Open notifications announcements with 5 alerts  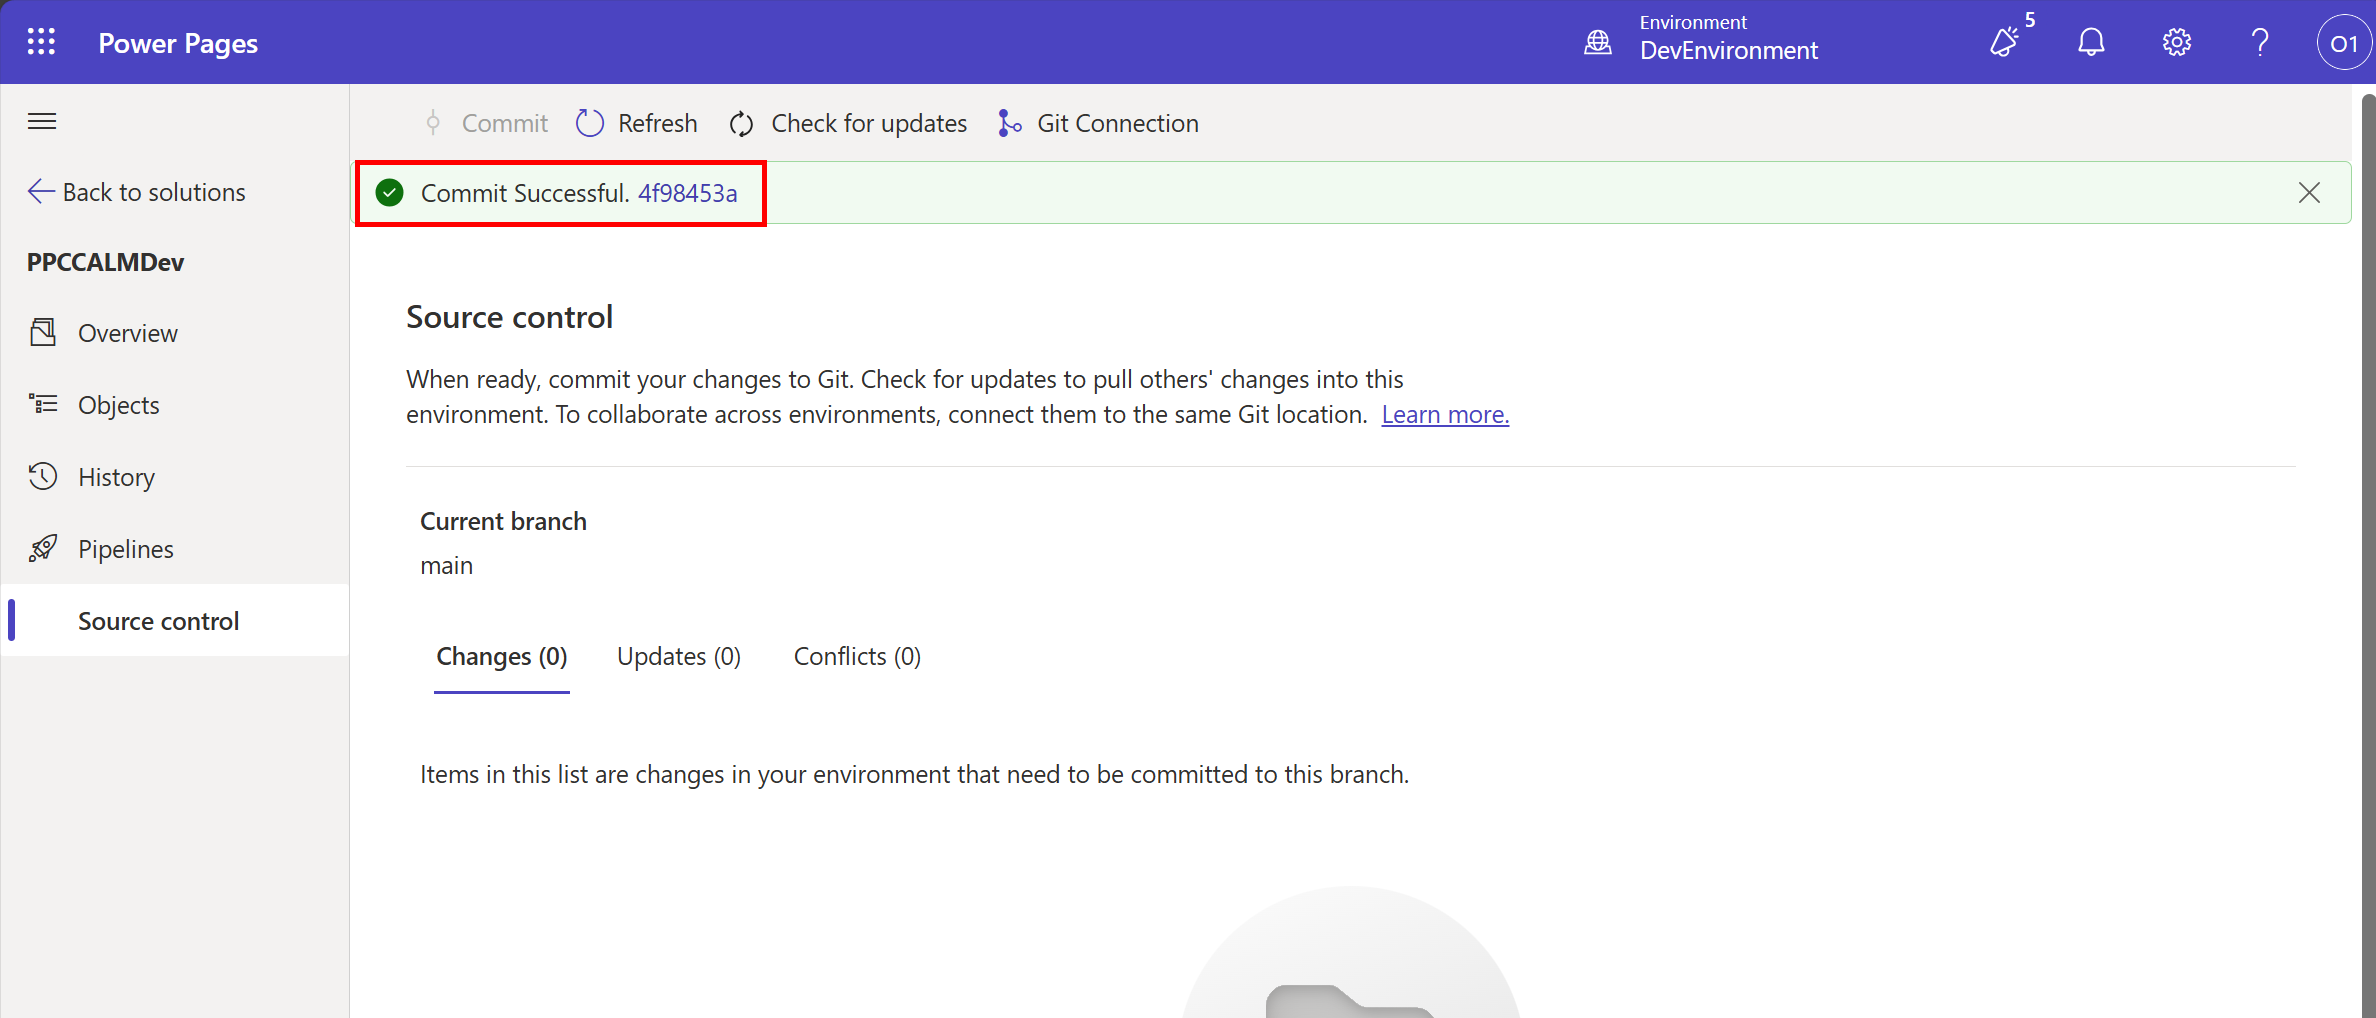click(x=2005, y=41)
